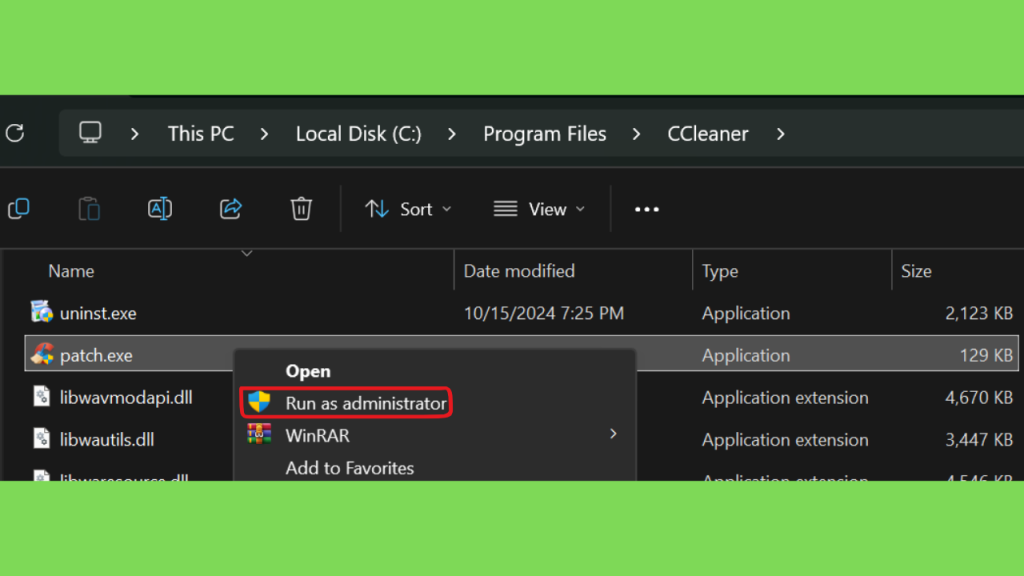Sort files by the Name column header
This screenshot has width=1024, height=576.
[x=71, y=271]
